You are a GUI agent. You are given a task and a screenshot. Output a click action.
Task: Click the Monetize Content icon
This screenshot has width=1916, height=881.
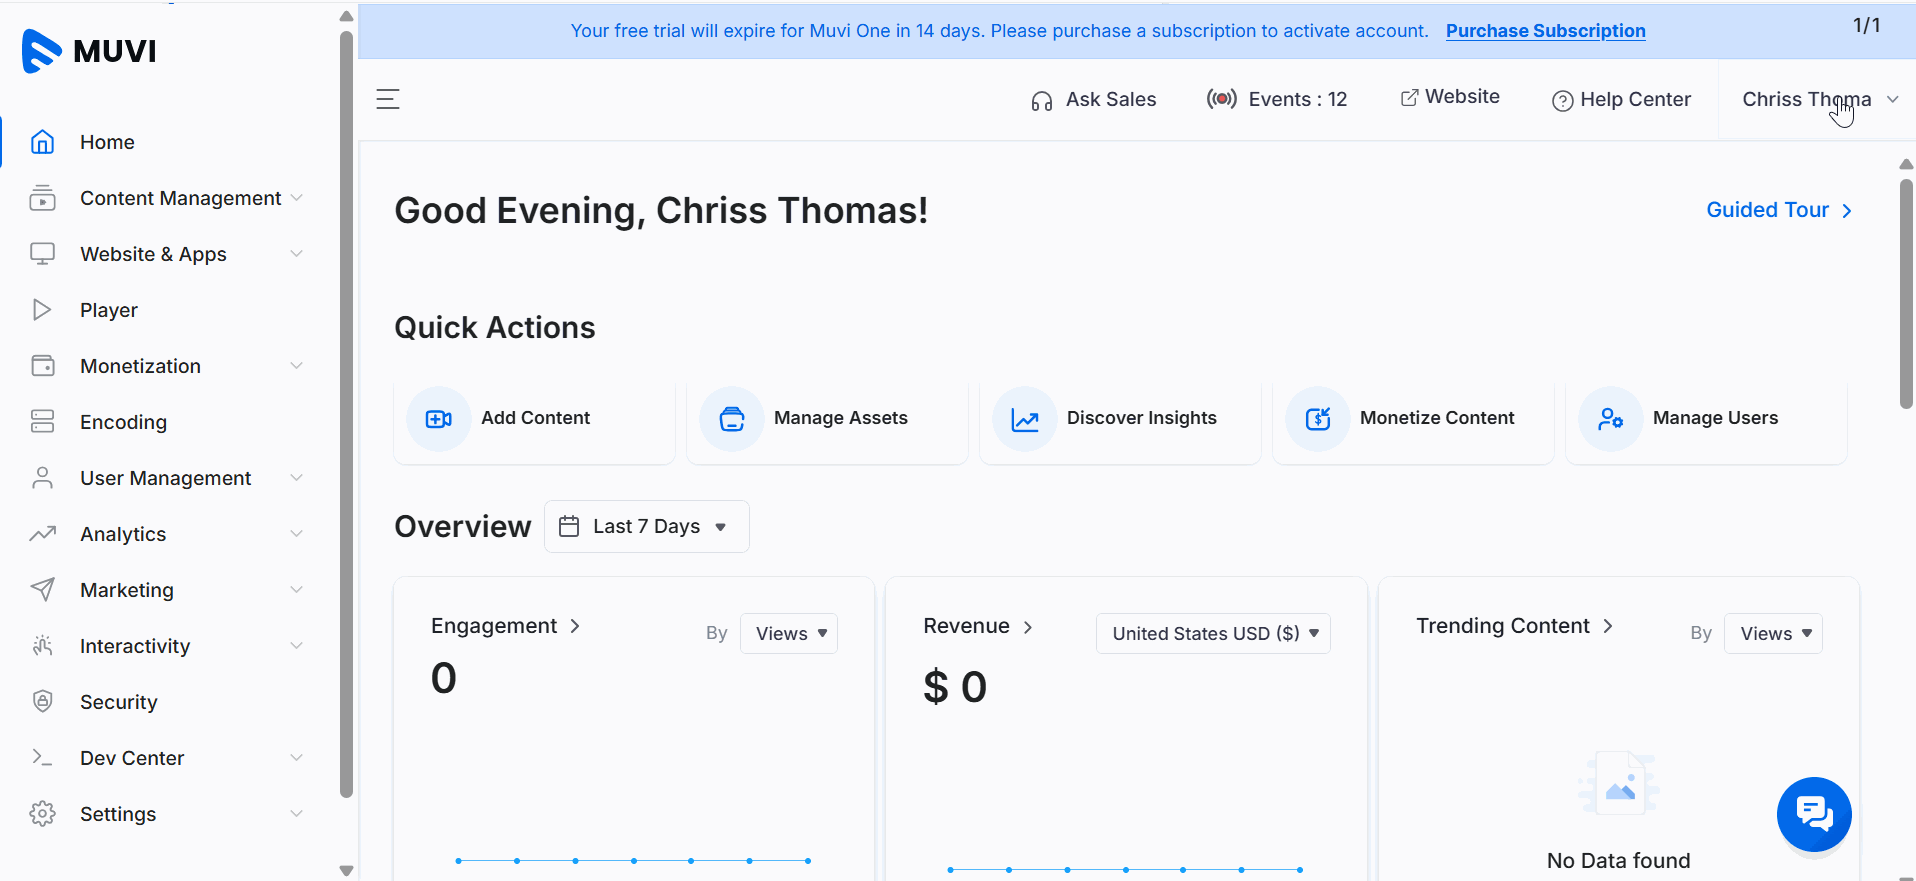click(1318, 419)
